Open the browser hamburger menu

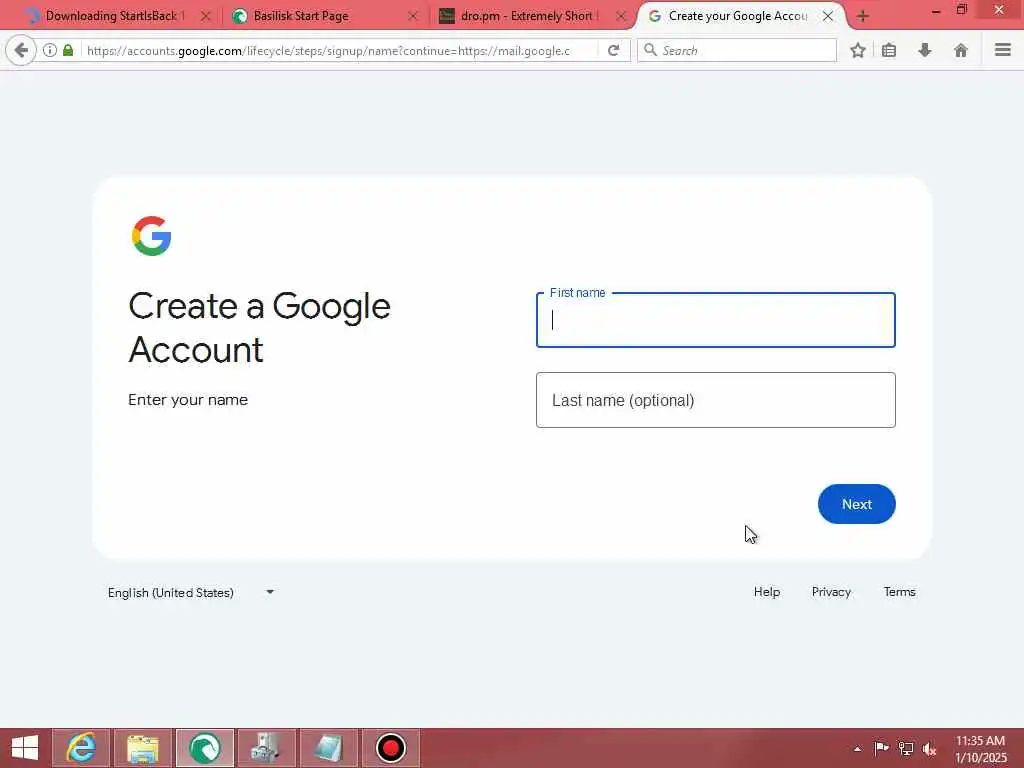[1003, 50]
